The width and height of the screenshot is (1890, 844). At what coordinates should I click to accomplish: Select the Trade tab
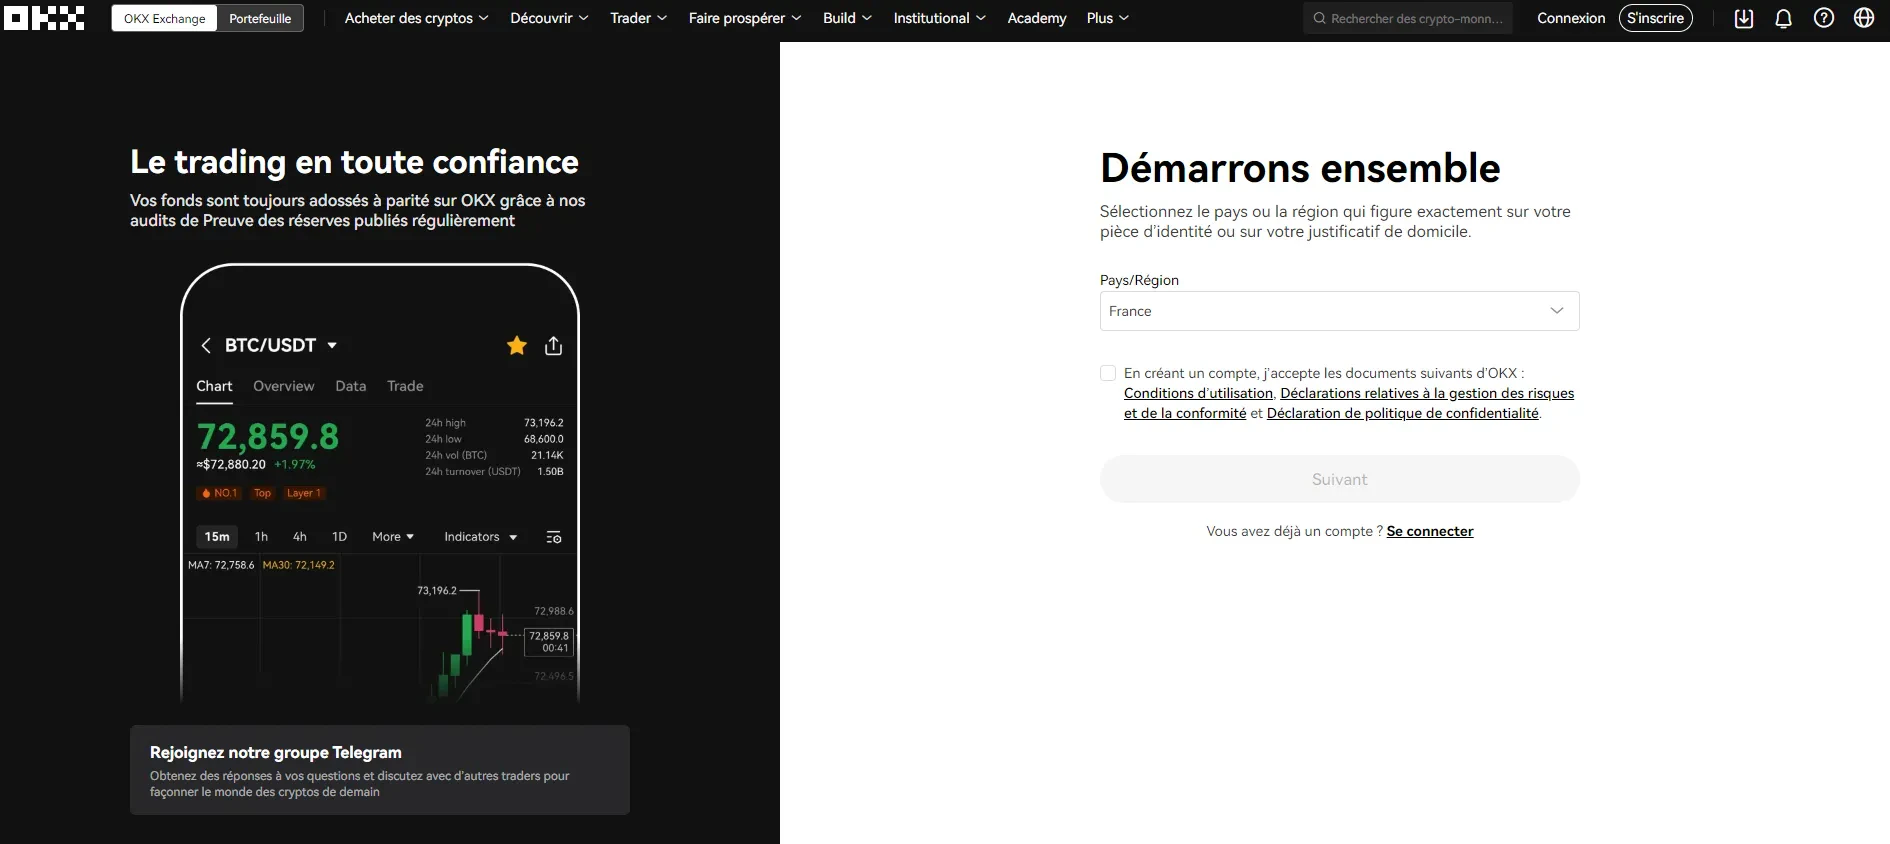pos(405,386)
